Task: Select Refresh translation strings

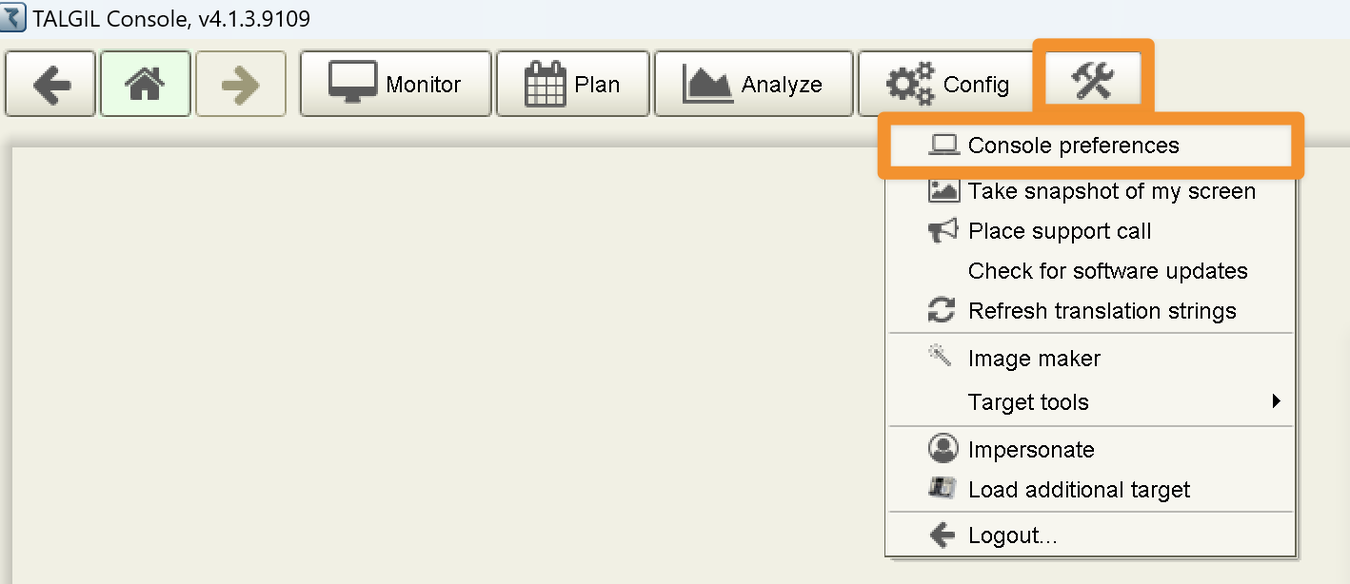Action: click(x=1091, y=311)
